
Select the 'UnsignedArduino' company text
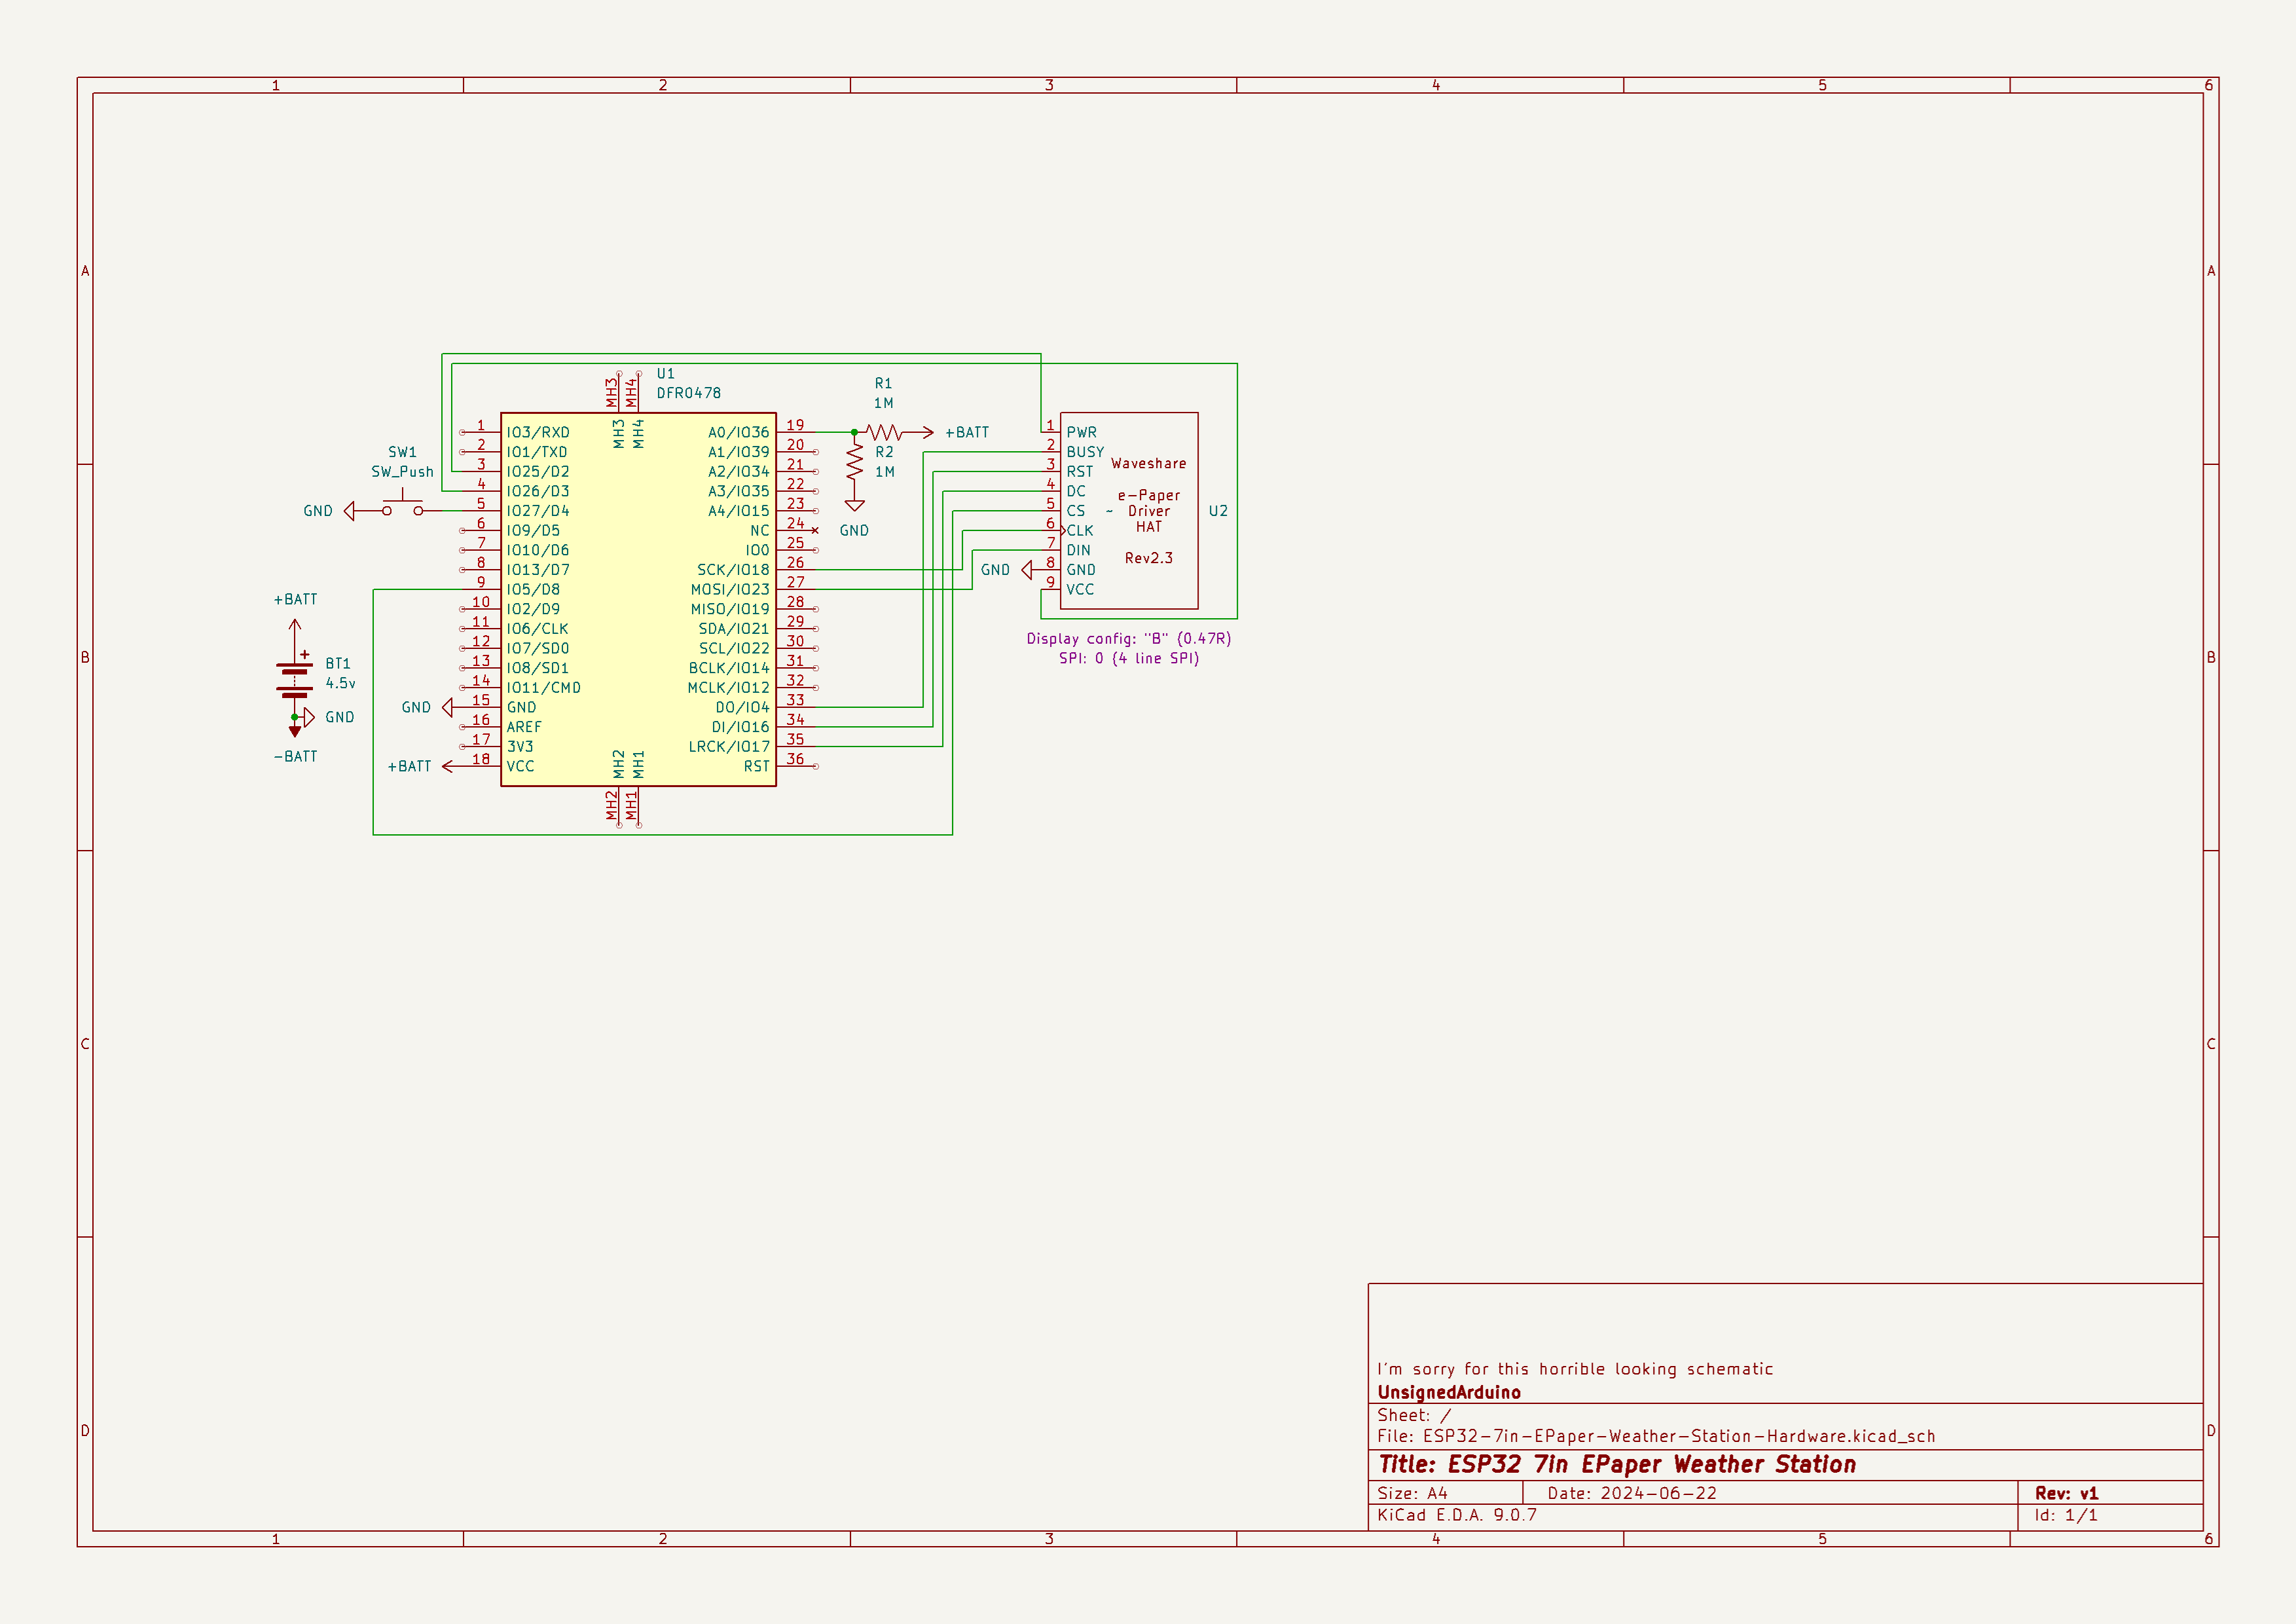click(x=1449, y=1392)
